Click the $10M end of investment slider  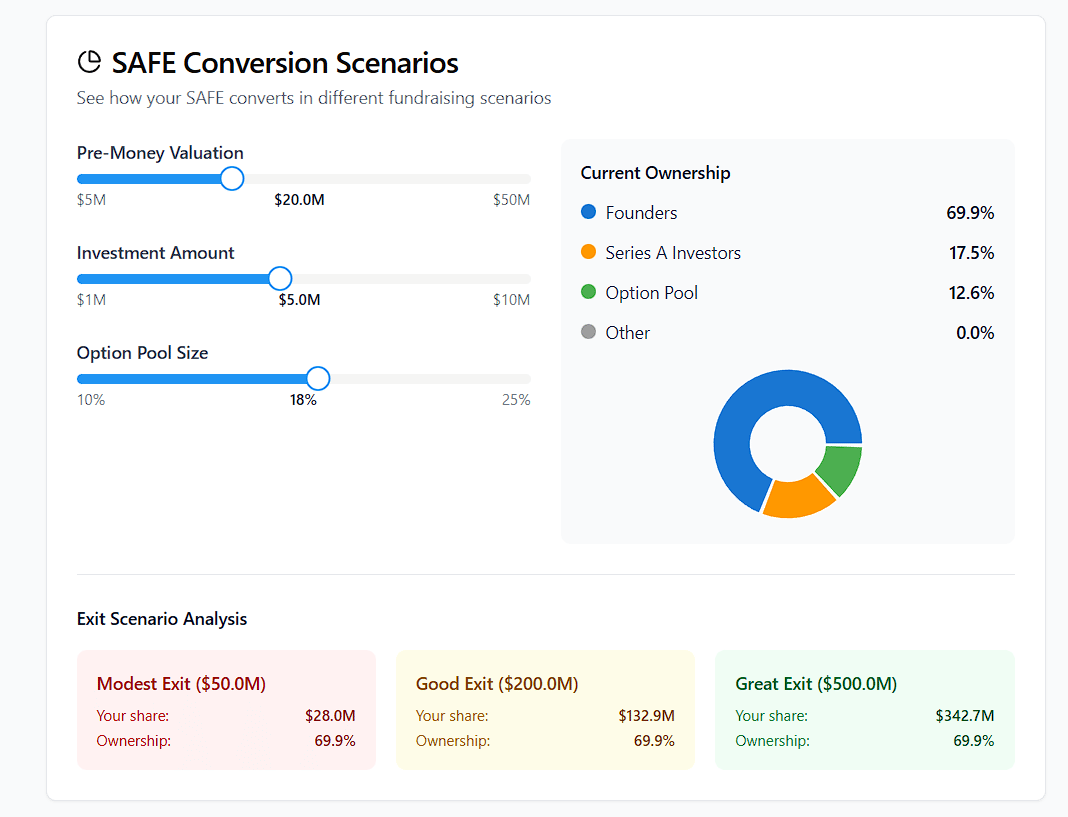pyautogui.click(x=527, y=279)
